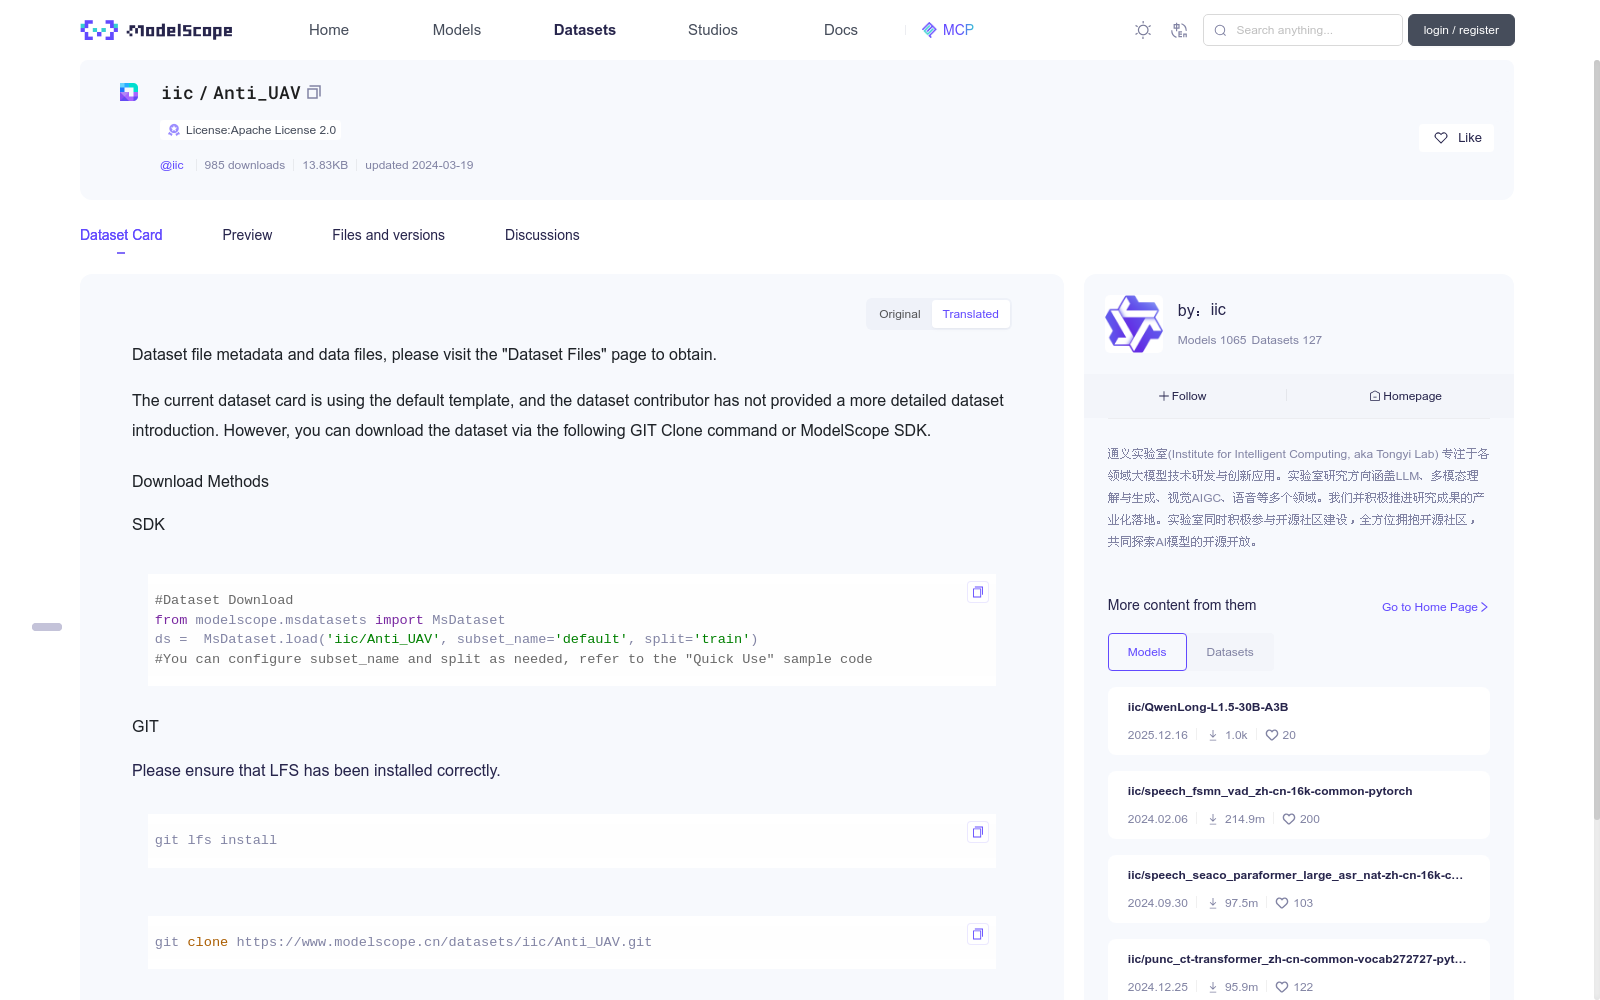Show the Datasets list under More content
This screenshot has width=1600, height=1000.
coord(1230,652)
